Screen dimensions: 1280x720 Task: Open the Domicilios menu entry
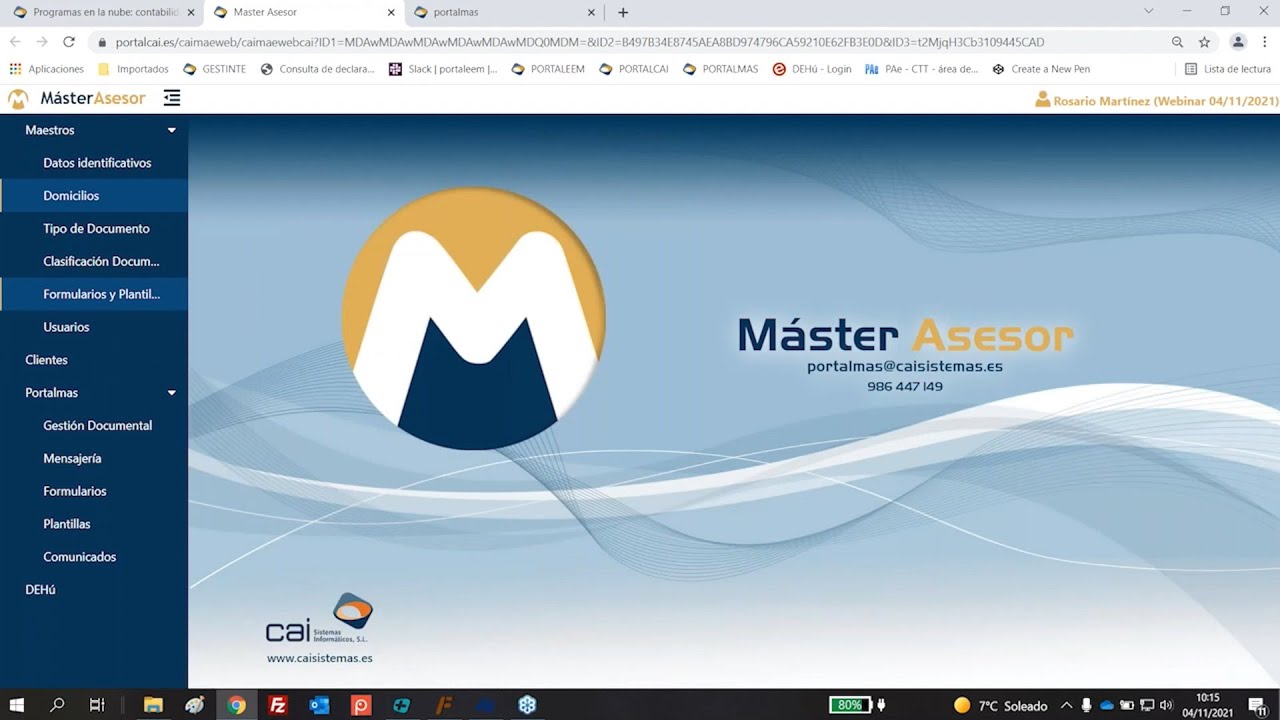pos(94,196)
